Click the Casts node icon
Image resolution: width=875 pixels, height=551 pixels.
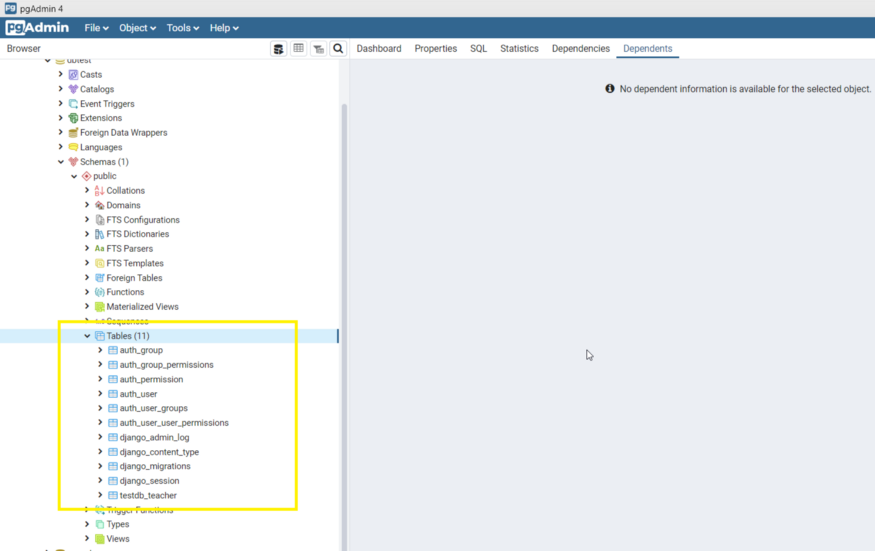point(73,74)
